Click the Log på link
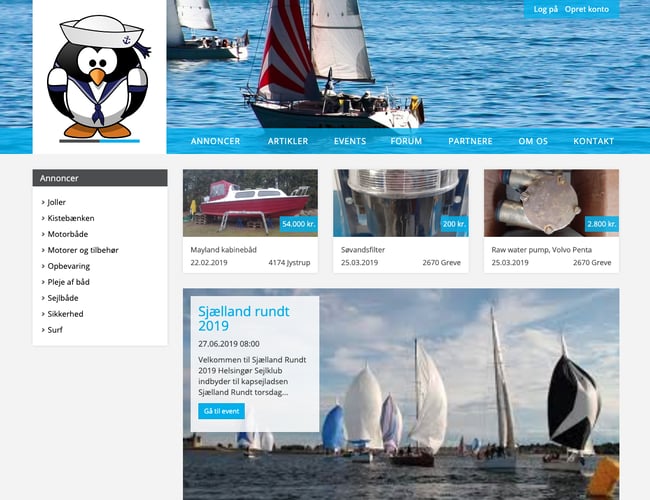Image resolution: width=650 pixels, height=500 pixels. pyautogui.click(x=546, y=9)
